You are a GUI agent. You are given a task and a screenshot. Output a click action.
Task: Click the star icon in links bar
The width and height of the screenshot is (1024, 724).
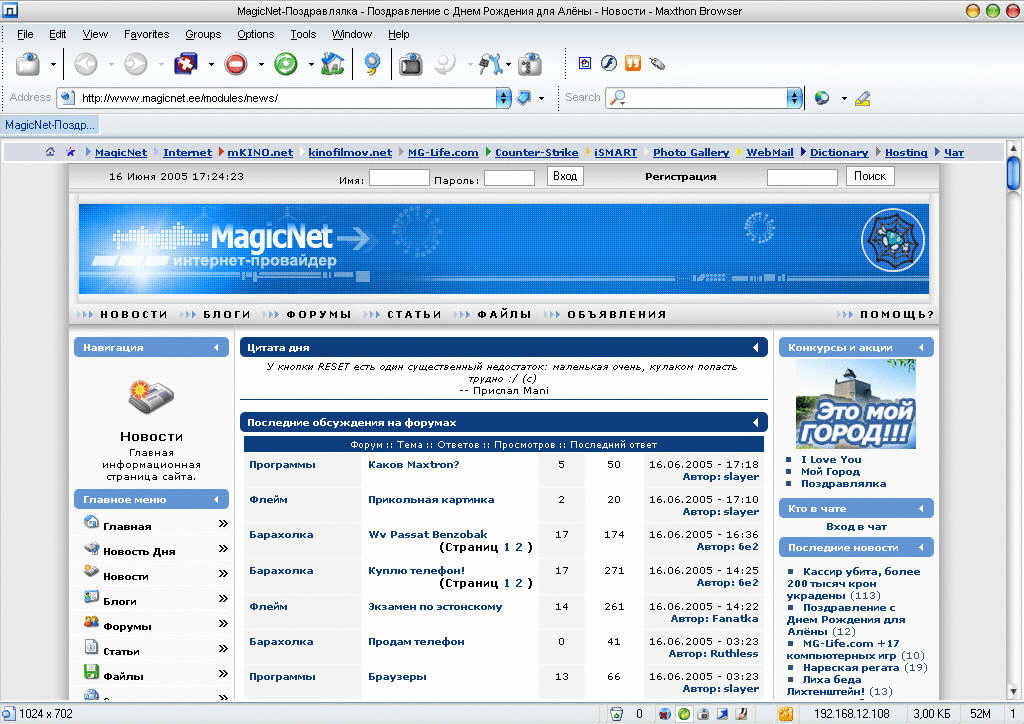coord(70,152)
